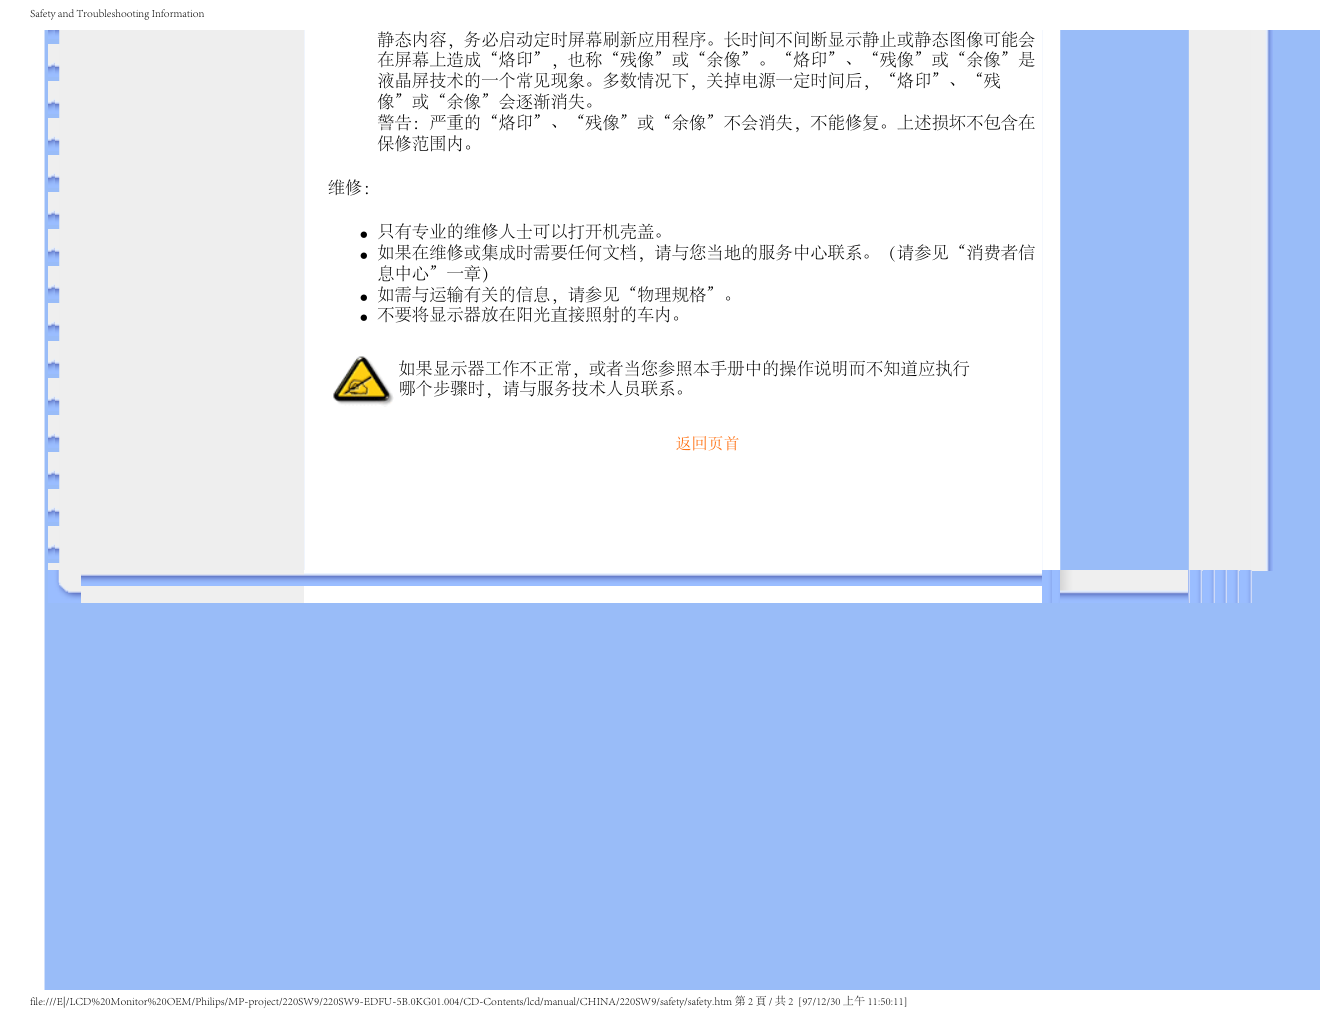Click the footer page number 第 2 頁
This screenshot has height=1020, width=1320.
click(750, 1002)
